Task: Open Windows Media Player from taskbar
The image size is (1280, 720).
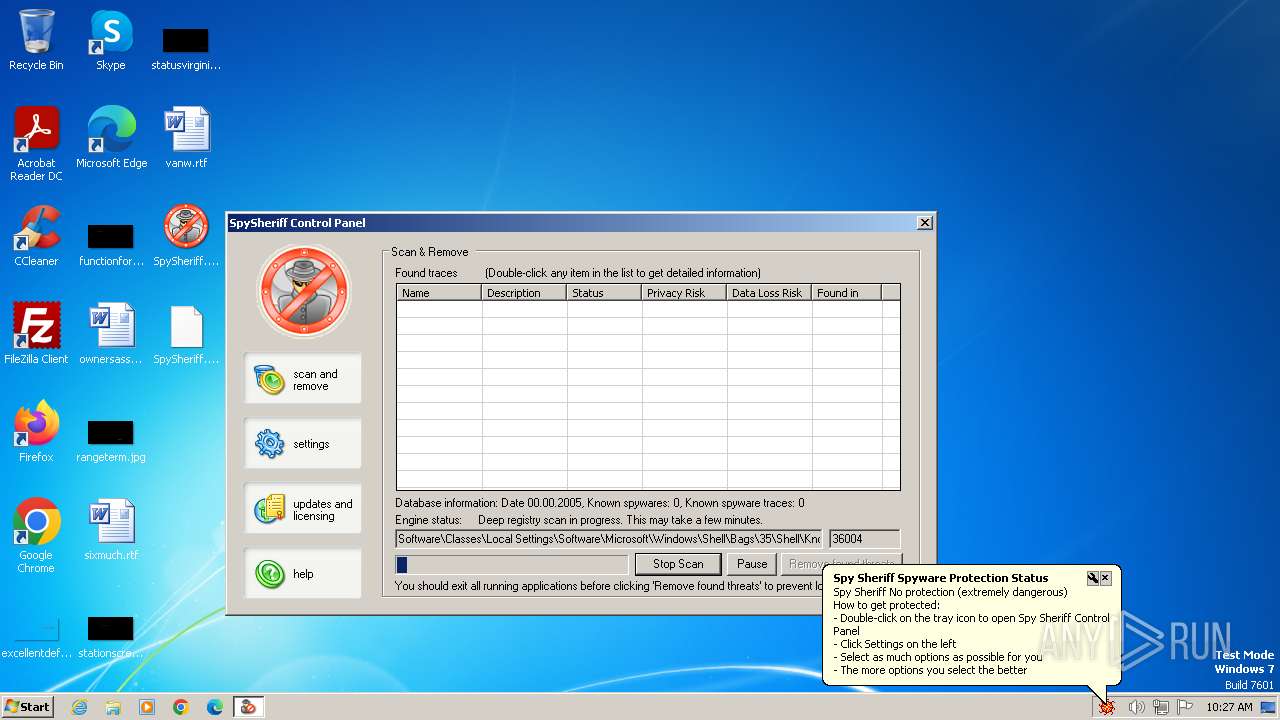Action: pyautogui.click(x=147, y=707)
